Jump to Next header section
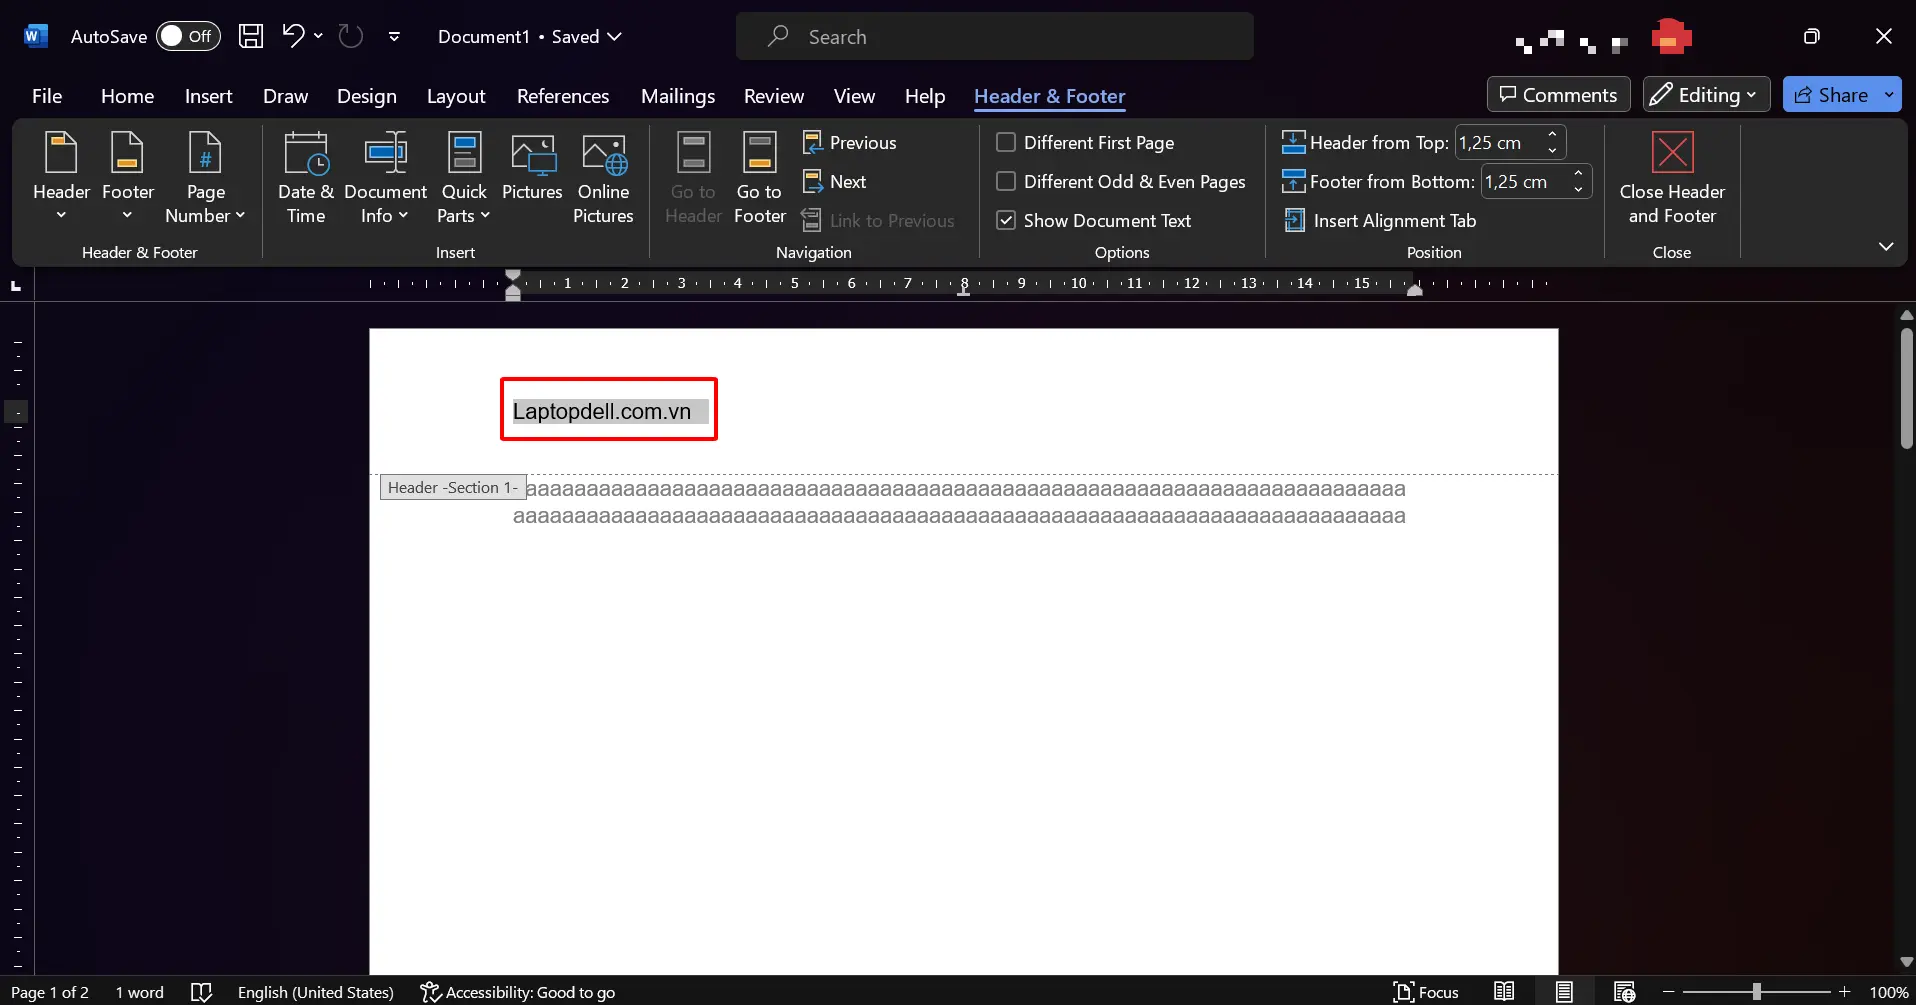1916x1005 pixels. point(834,182)
